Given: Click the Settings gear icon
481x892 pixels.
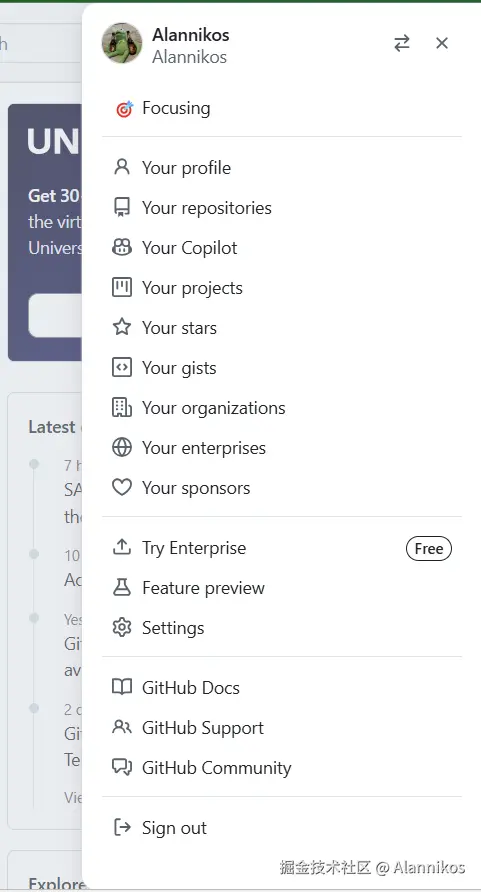Looking at the screenshot, I should pos(122,627).
